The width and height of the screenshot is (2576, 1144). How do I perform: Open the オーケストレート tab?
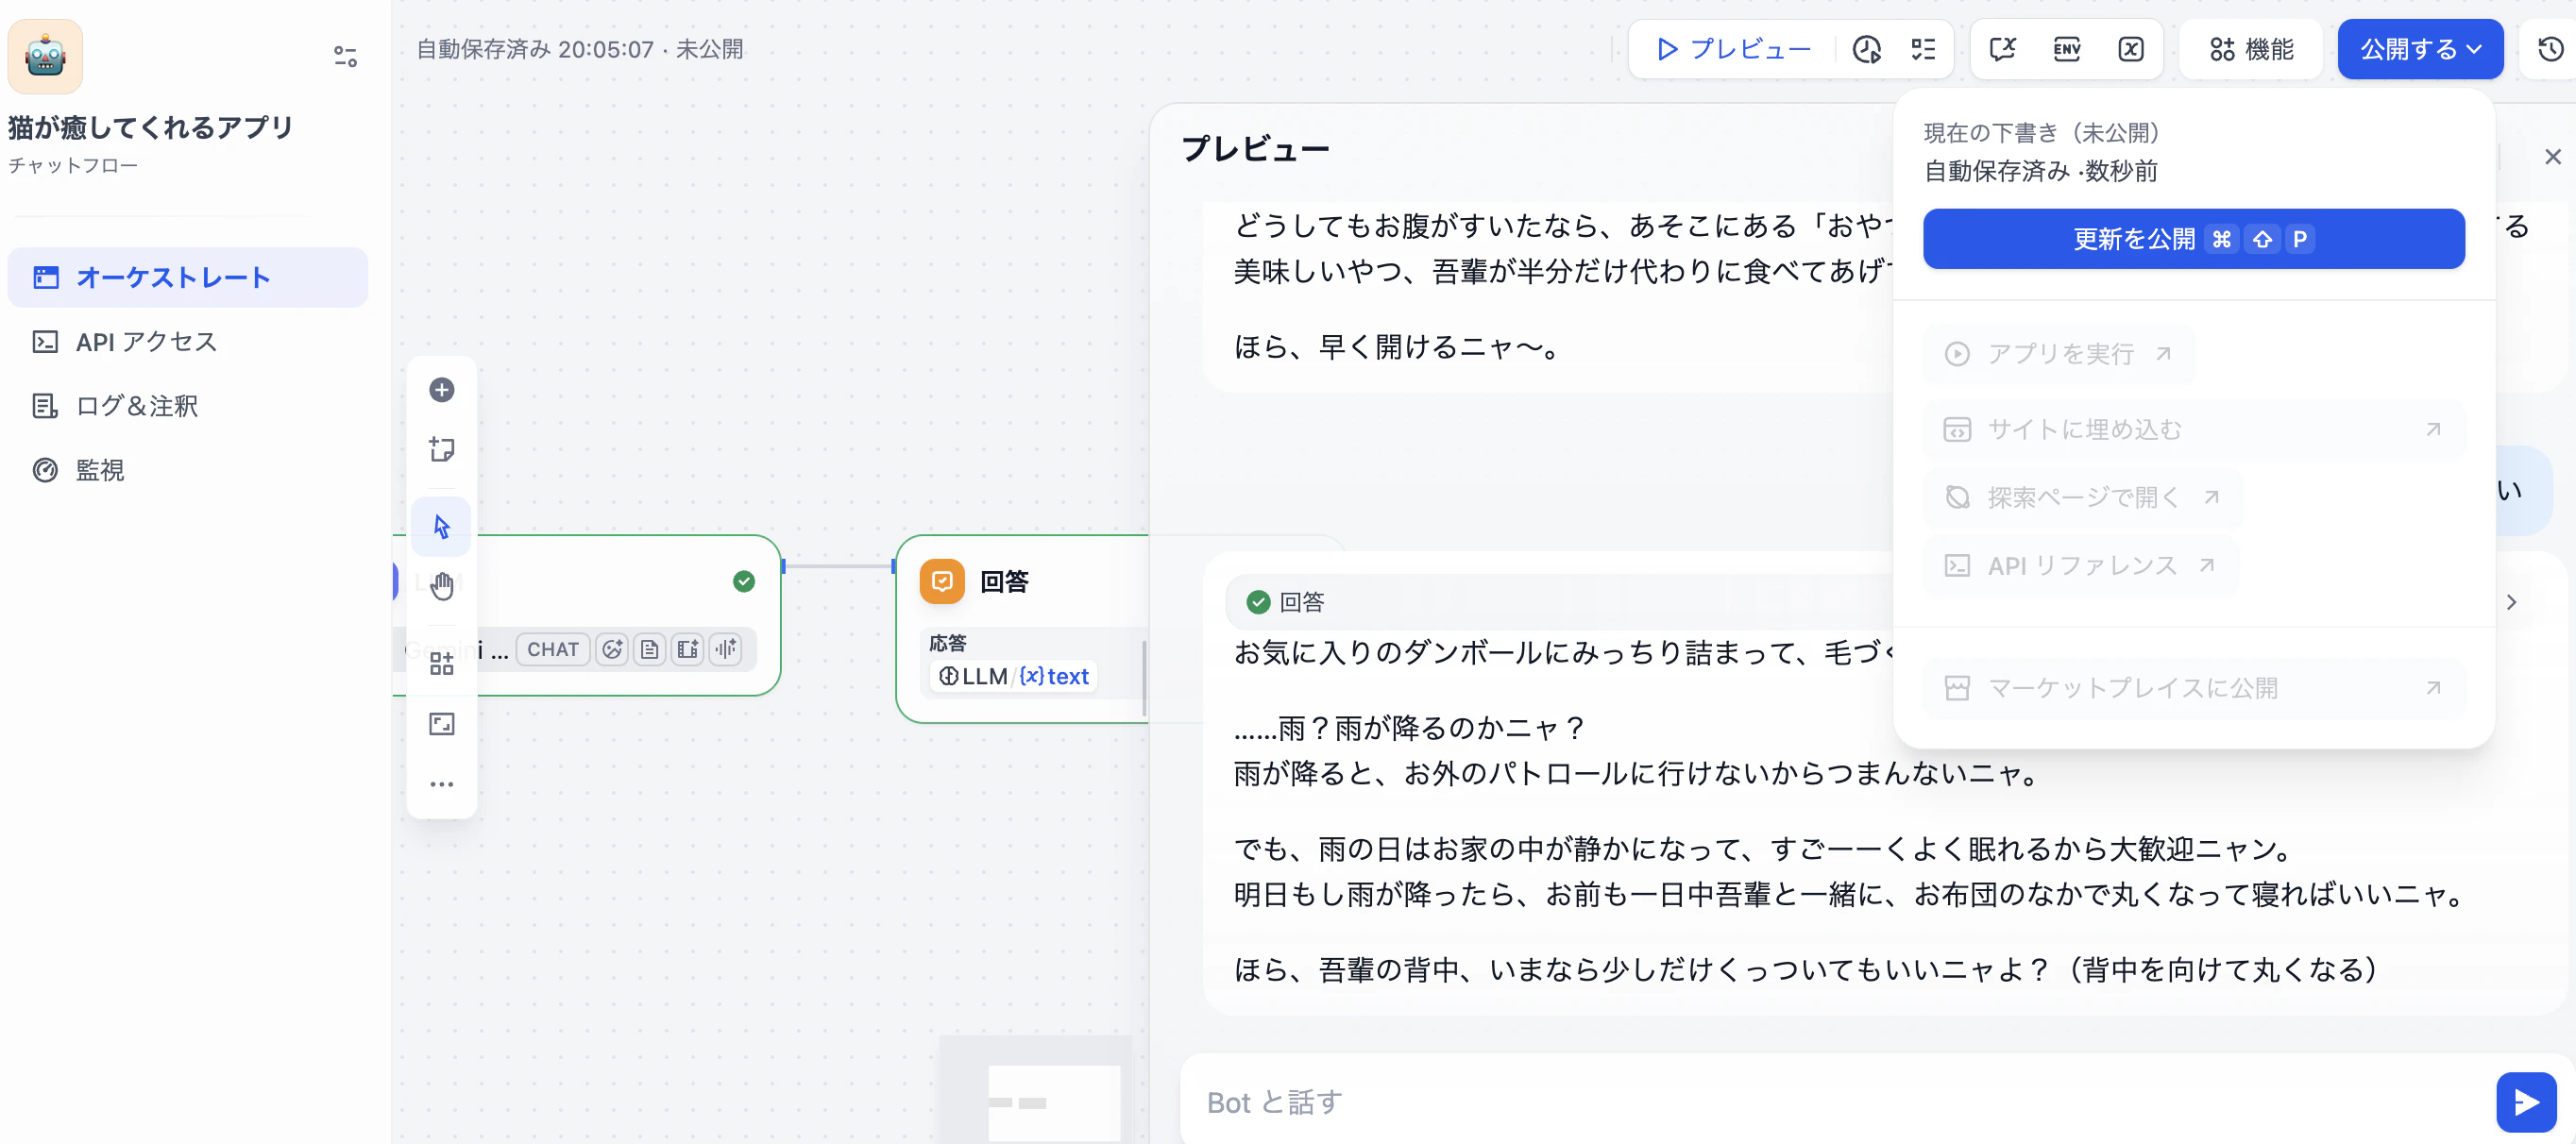pos(188,277)
